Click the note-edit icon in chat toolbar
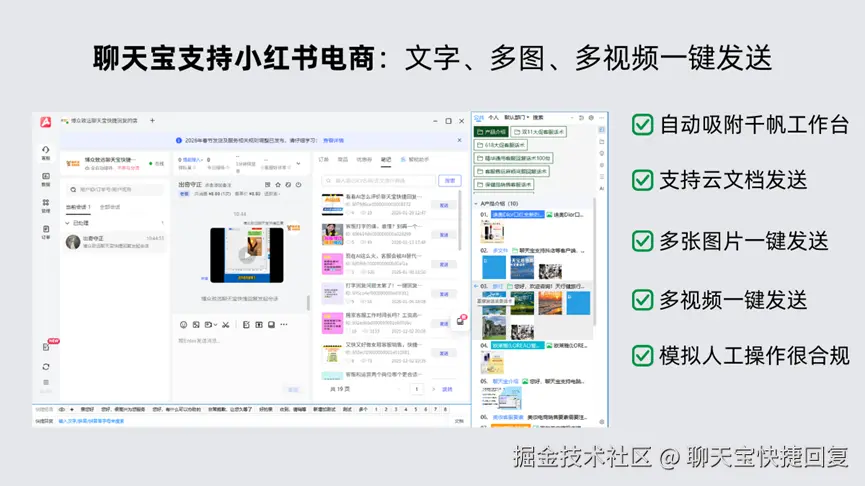Viewport: 865px width, 486px height. tap(246, 325)
